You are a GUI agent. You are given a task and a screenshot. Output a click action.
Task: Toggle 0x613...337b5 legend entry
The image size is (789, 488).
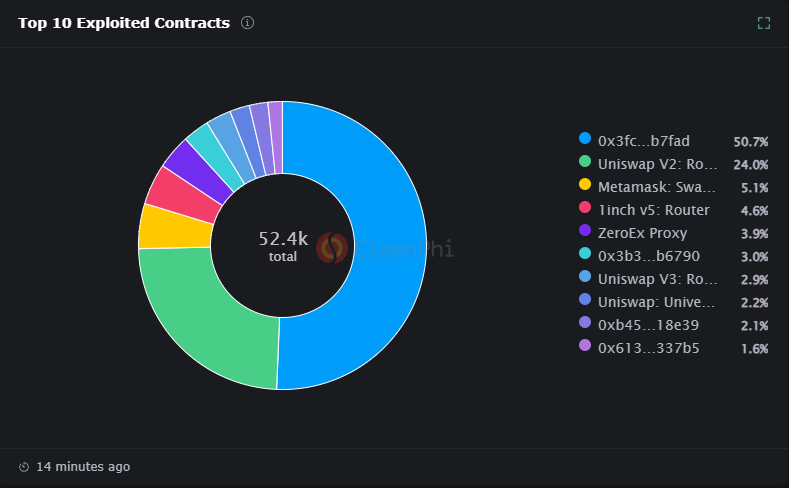pos(674,348)
